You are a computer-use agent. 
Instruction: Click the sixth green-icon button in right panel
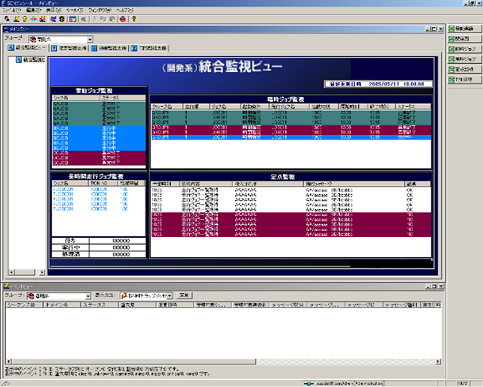464,79
